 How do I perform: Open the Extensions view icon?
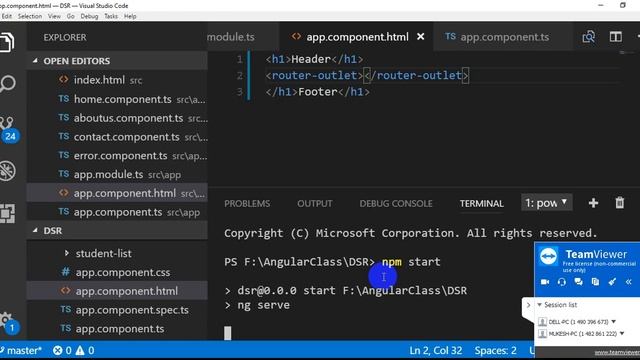pos(7,213)
